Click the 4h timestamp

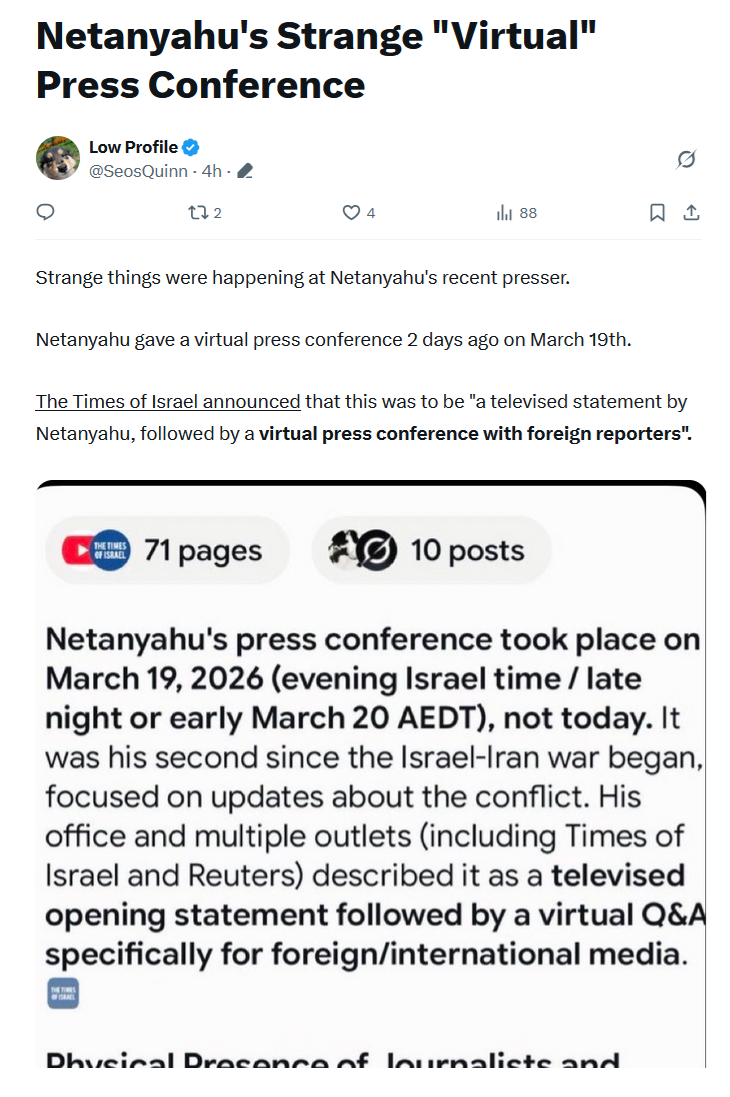(x=211, y=171)
